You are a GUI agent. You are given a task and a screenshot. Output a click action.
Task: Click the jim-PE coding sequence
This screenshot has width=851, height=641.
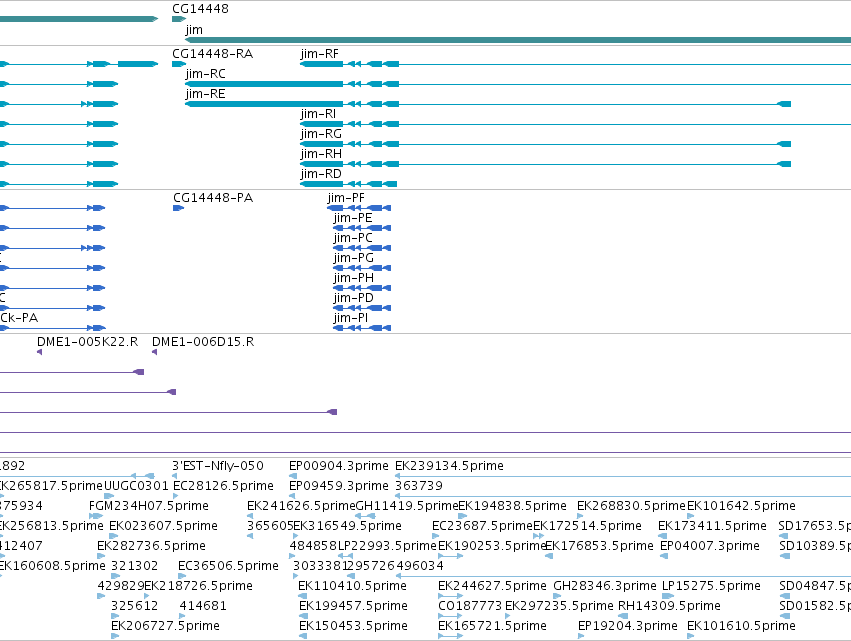(x=362, y=228)
